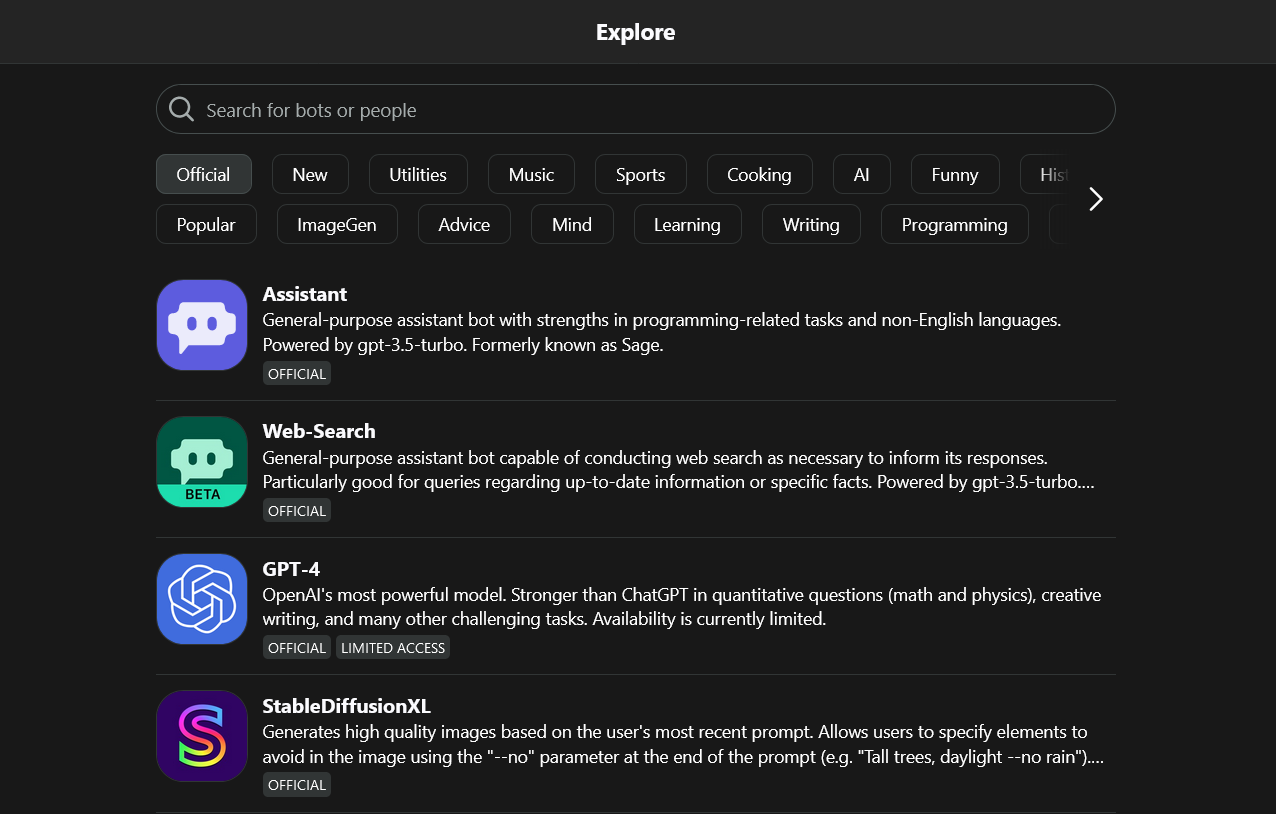Click the Assistant description about gpt-3.5-turbo
The height and width of the screenshot is (814, 1276).
pos(662,333)
